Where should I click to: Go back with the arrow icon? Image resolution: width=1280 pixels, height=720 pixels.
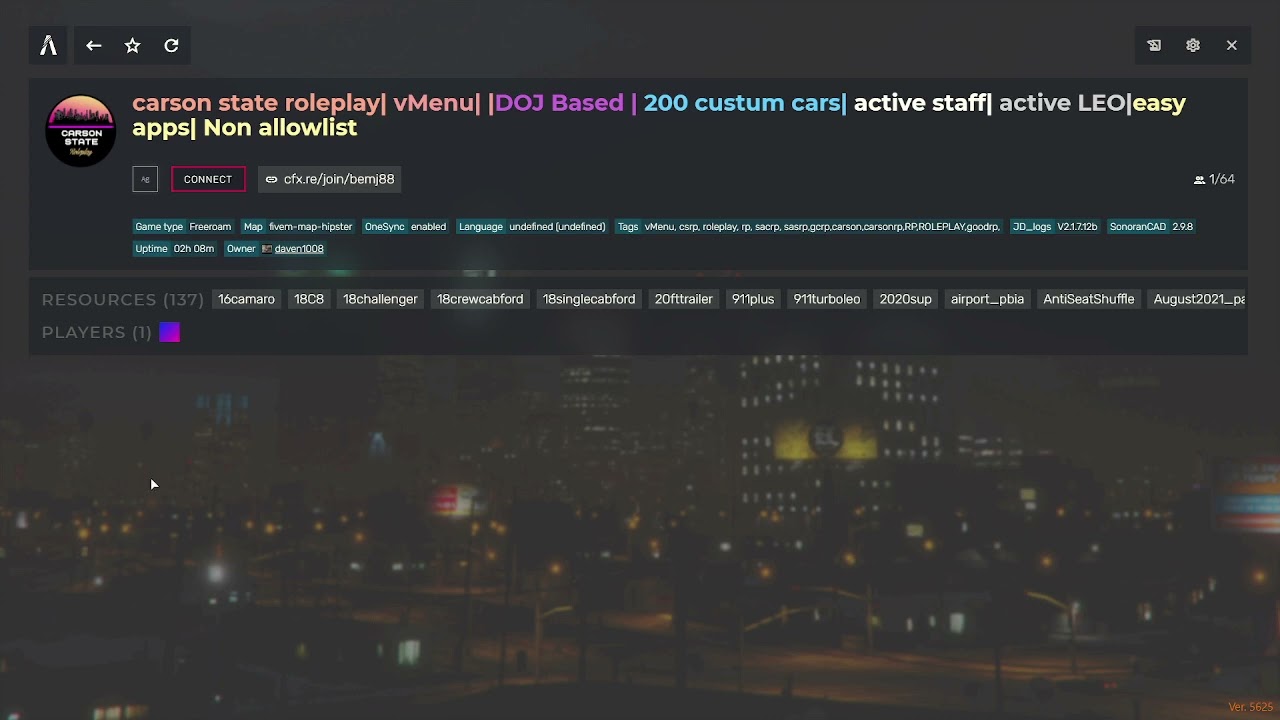click(x=94, y=45)
